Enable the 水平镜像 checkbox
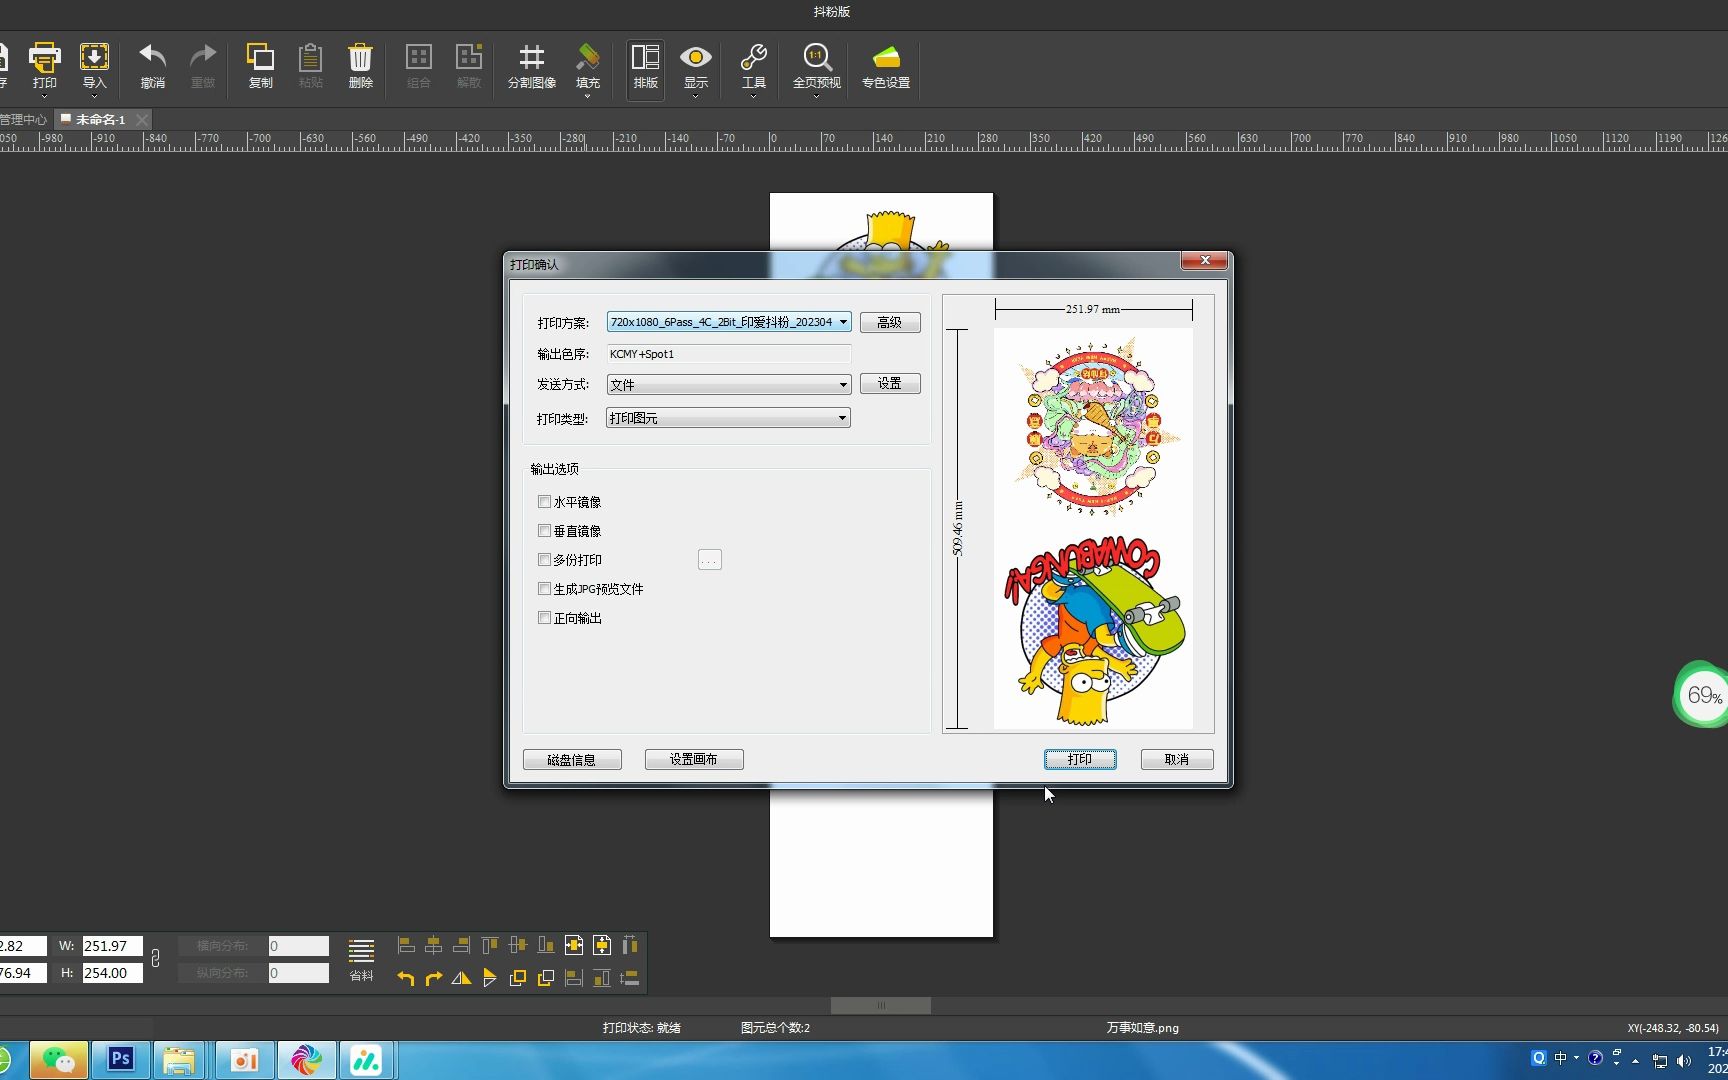This screenshot has height=1080, width=1728. click(544, 502)
